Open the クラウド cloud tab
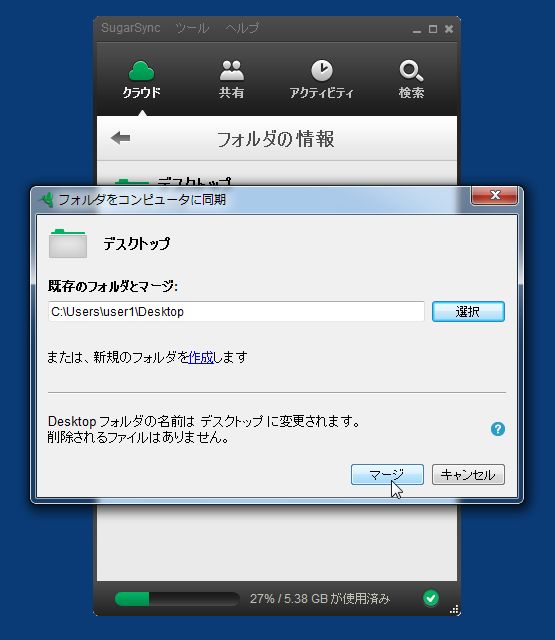 [141, 80]
